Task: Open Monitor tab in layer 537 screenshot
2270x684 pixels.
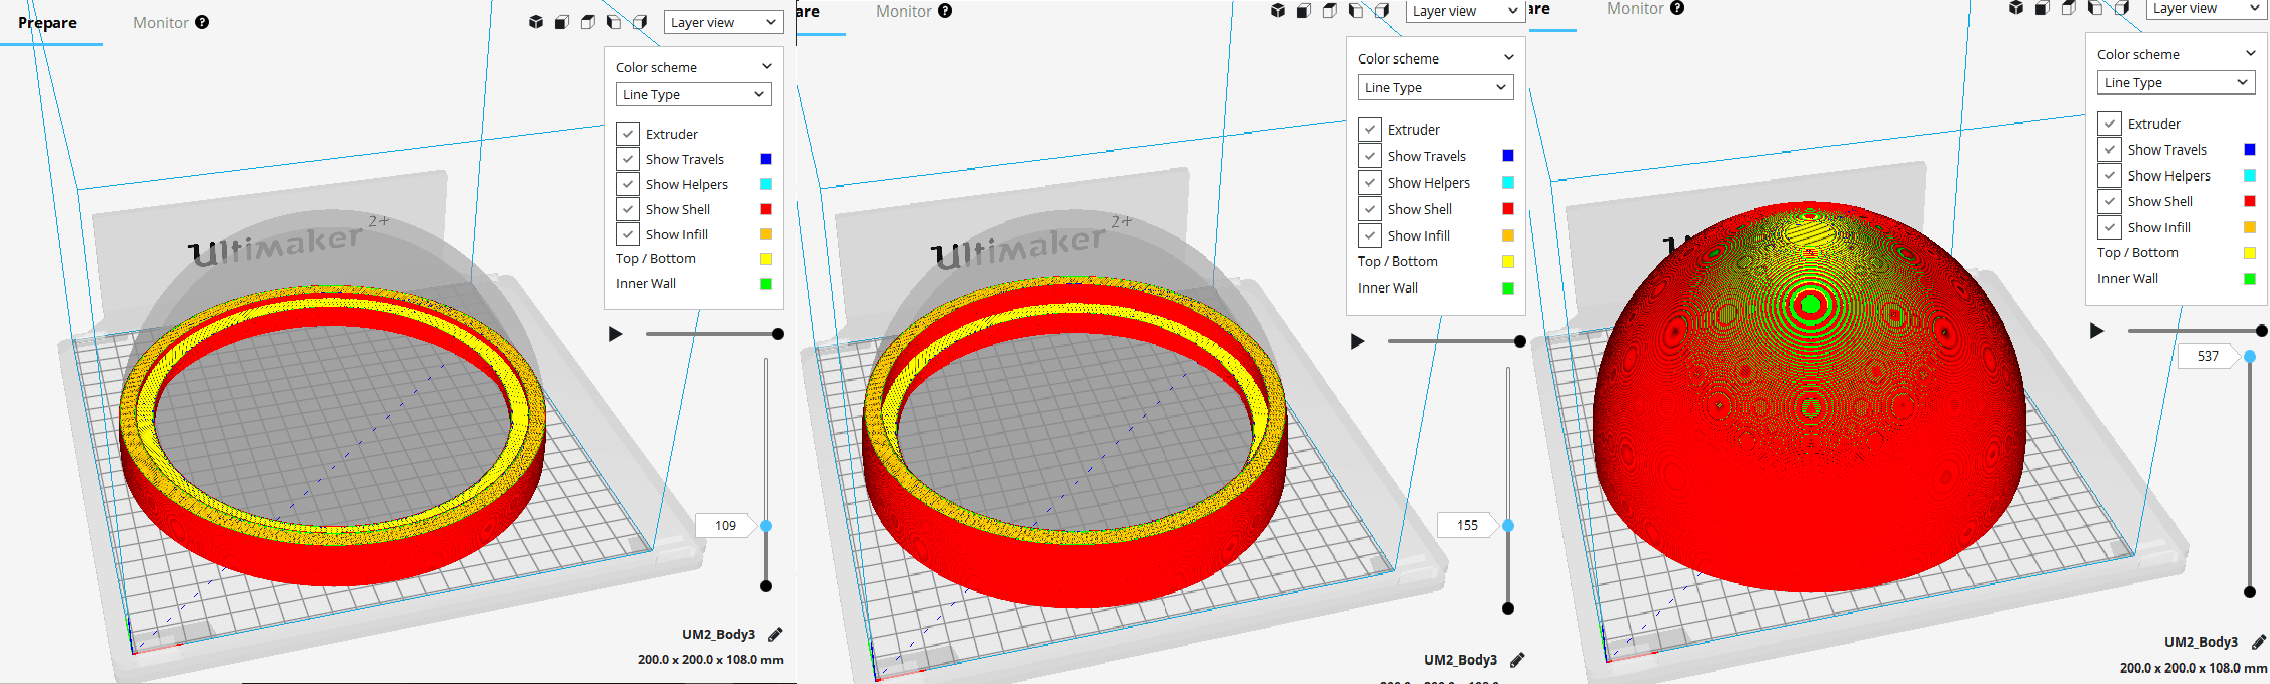Action: (1635, 8)
